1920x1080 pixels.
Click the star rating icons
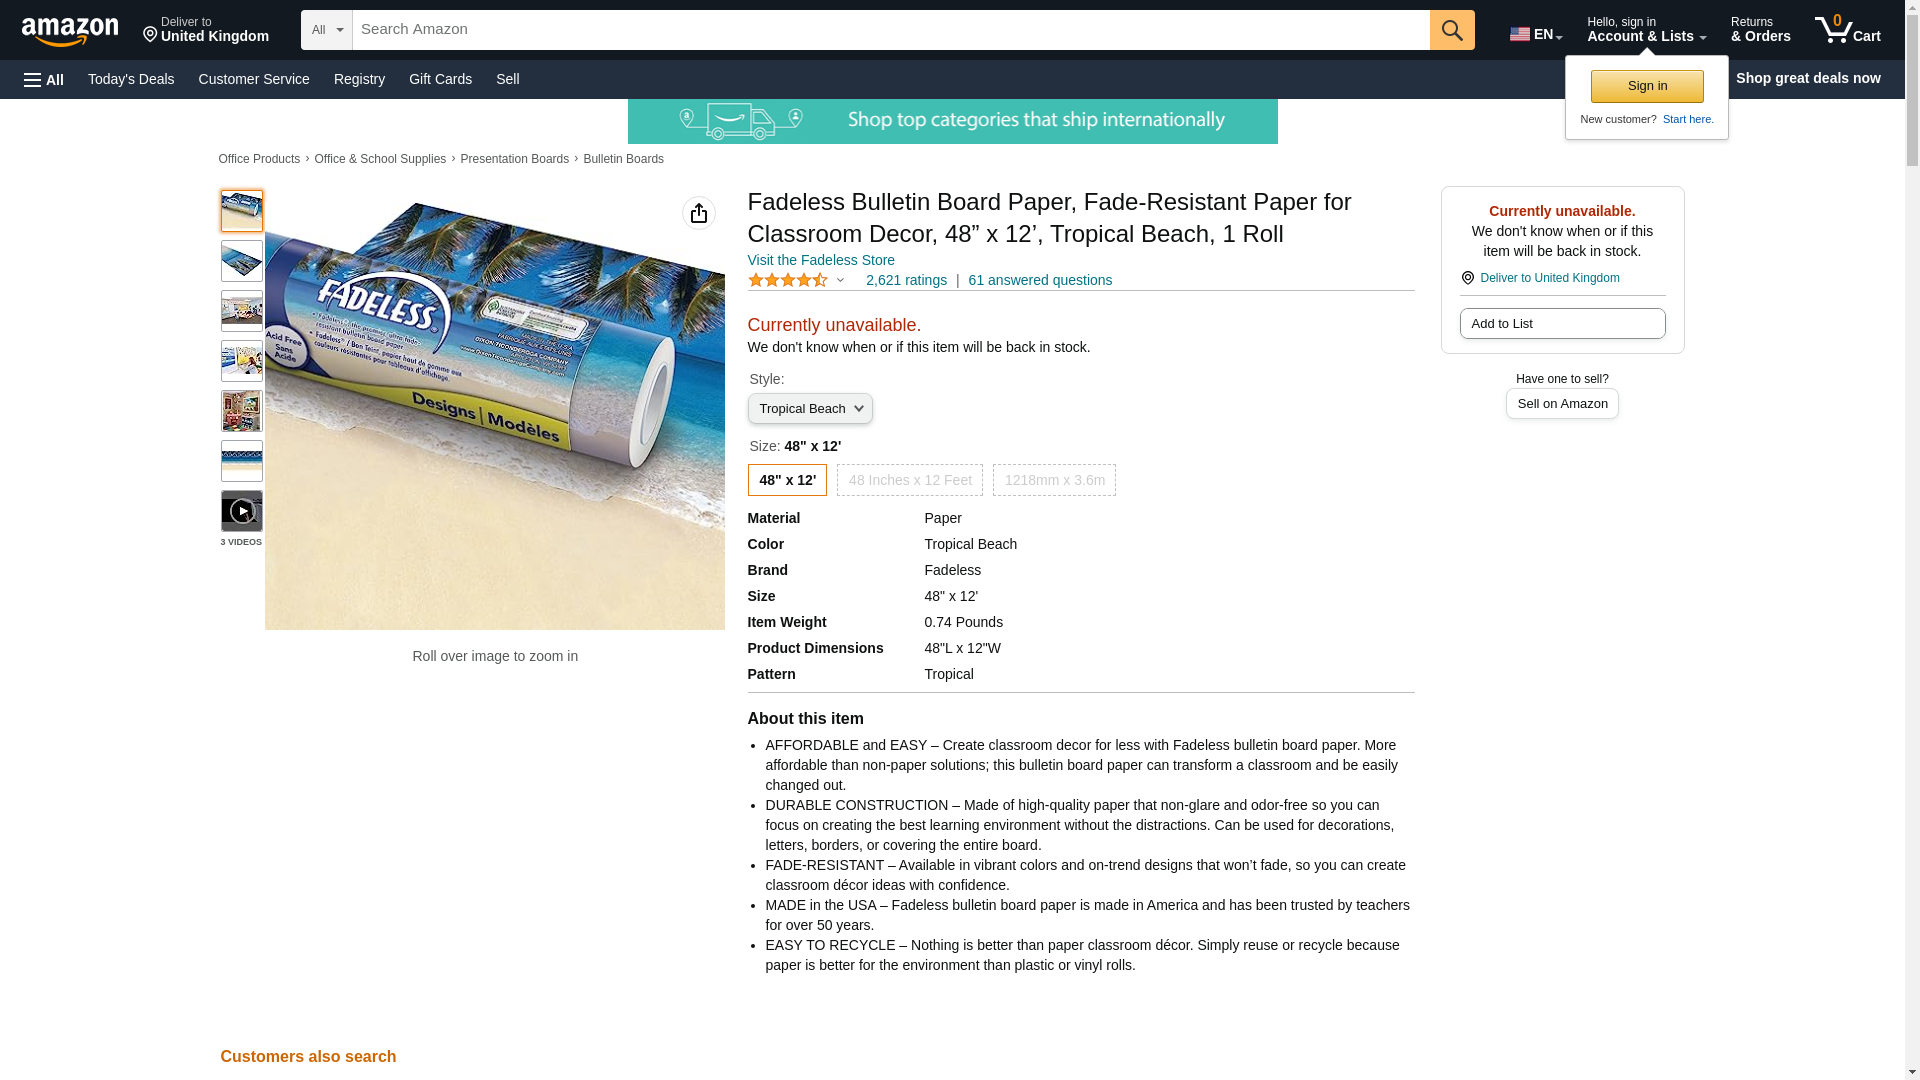click(788, 280)
